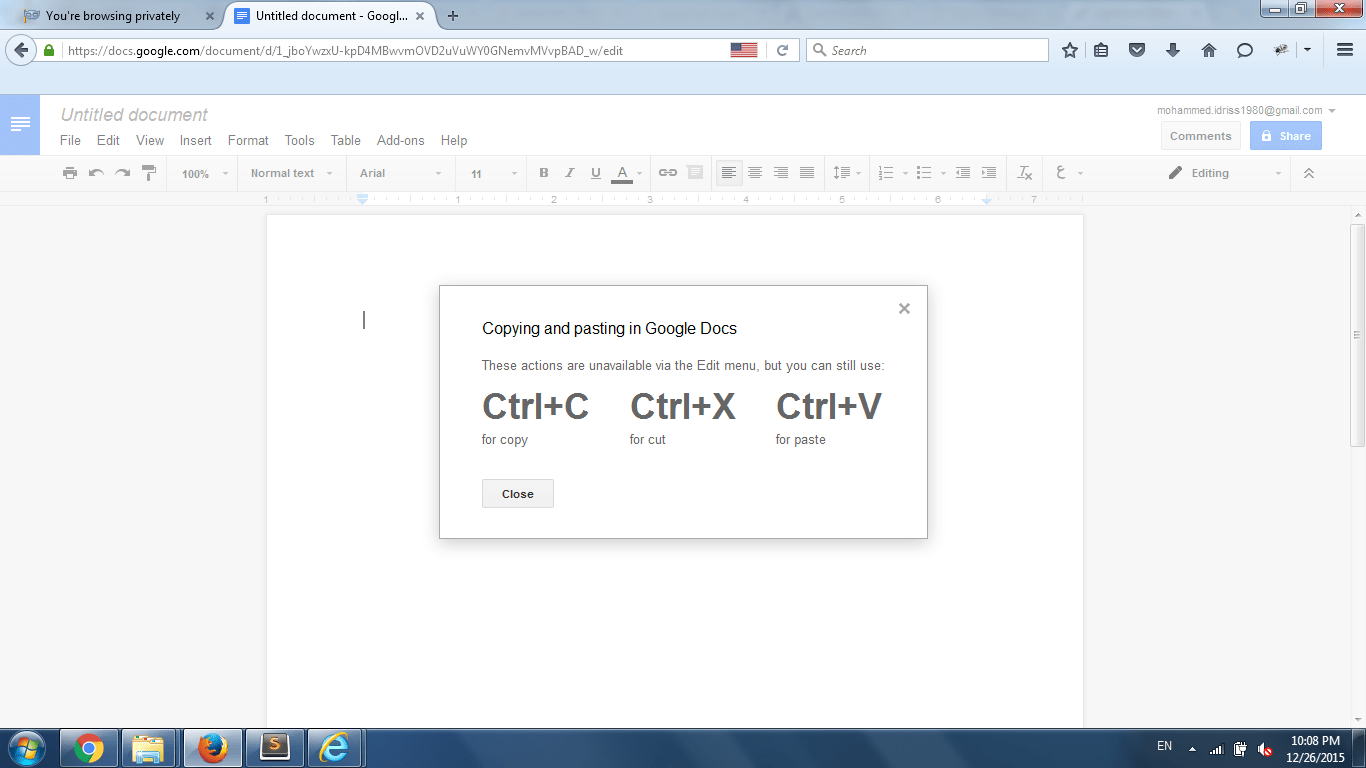Image resolution: width=1366 pixels, height=768 pixels.
Task: Open the 100% zoom dropdown
Action: [205, 173]
